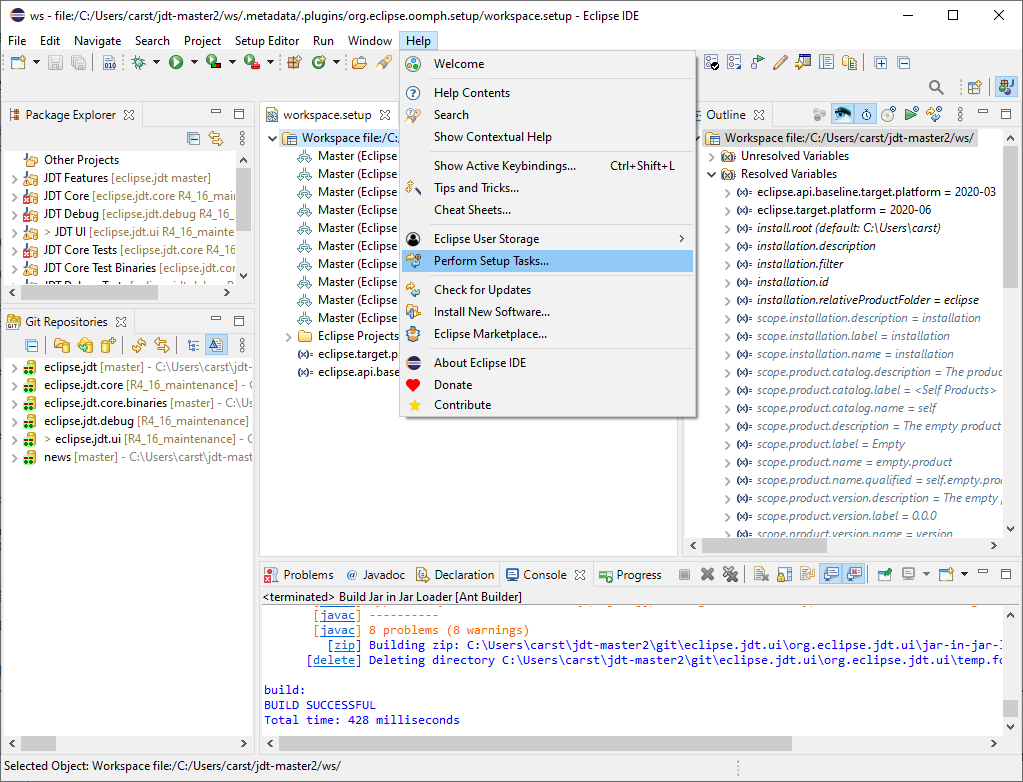The height and width of the screenshot is (782, 1023).
Task: Click the Clone Git Repository icon
Action: (85, 345)
